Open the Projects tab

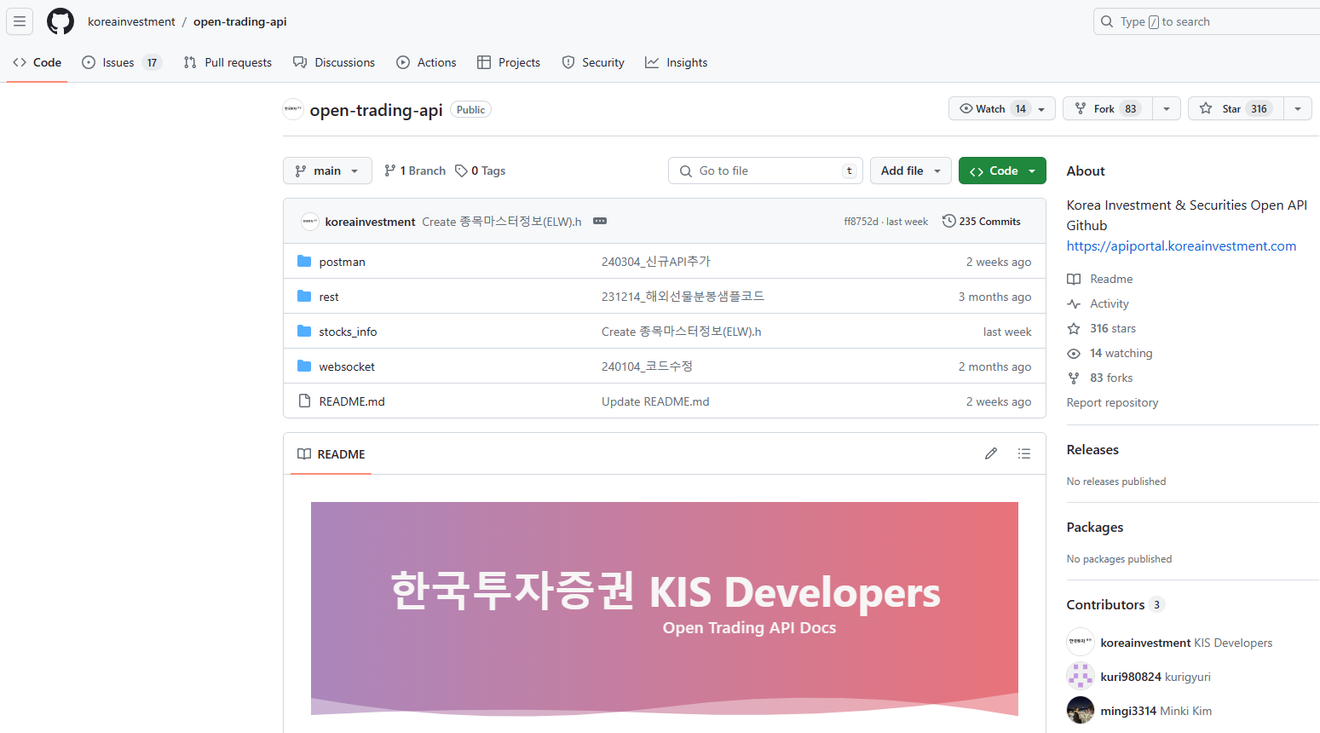(x=509, y=62)
